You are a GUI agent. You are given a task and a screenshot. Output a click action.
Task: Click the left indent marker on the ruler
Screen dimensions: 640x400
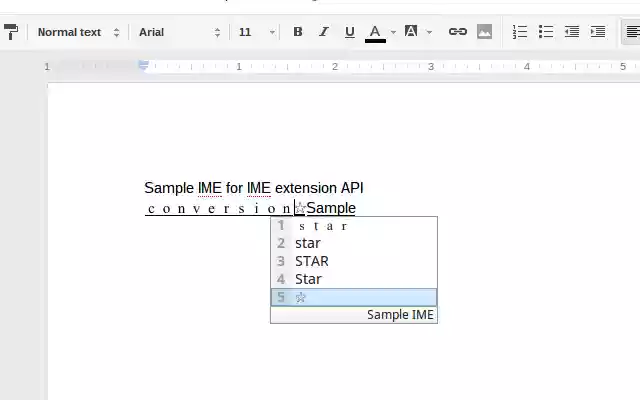(143, 65)
